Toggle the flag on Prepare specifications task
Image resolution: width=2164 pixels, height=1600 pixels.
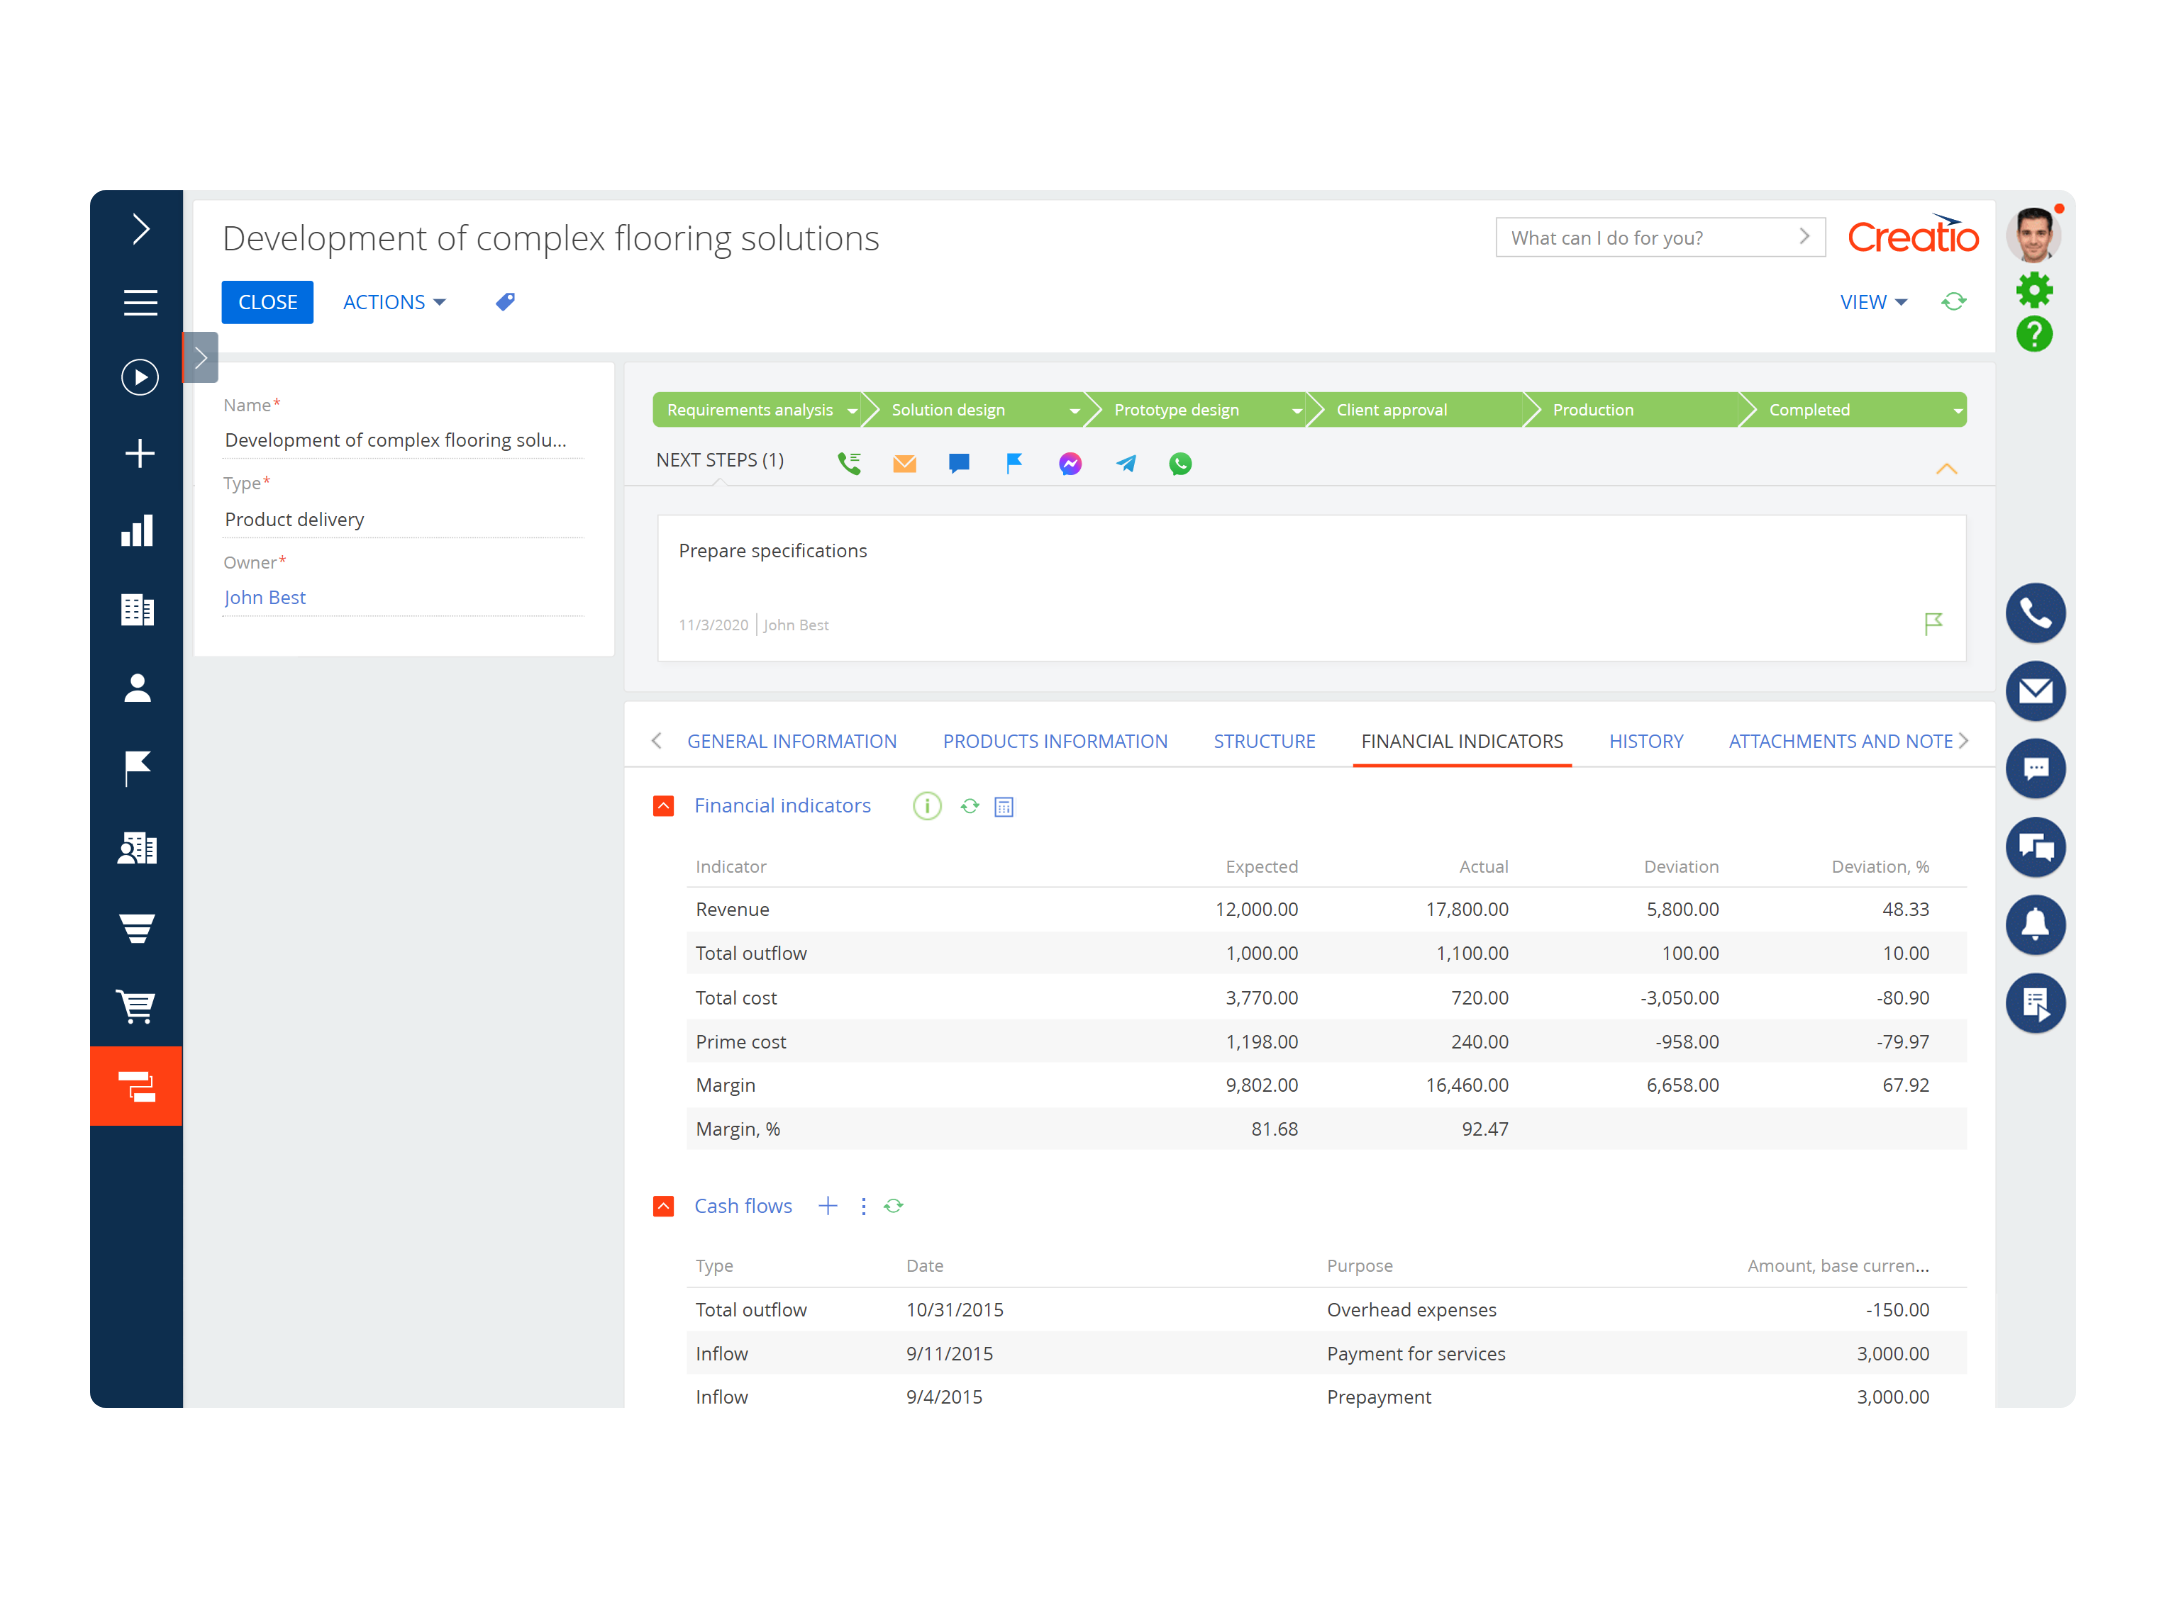pos(1932,624)
